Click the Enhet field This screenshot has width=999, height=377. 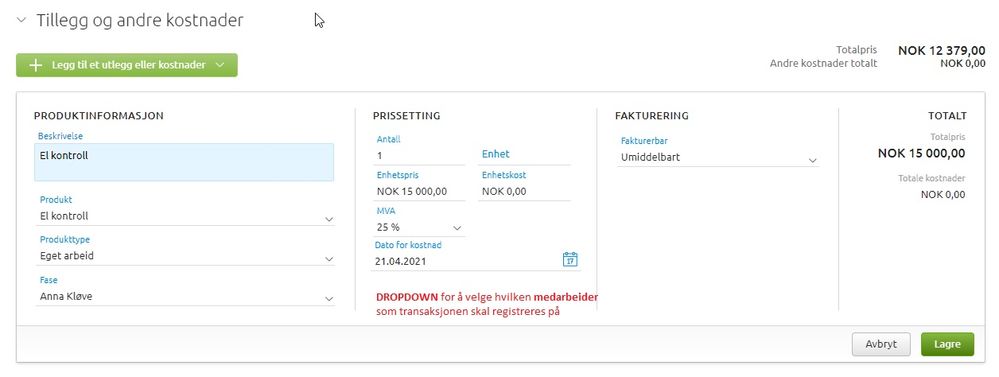[524, 155]
